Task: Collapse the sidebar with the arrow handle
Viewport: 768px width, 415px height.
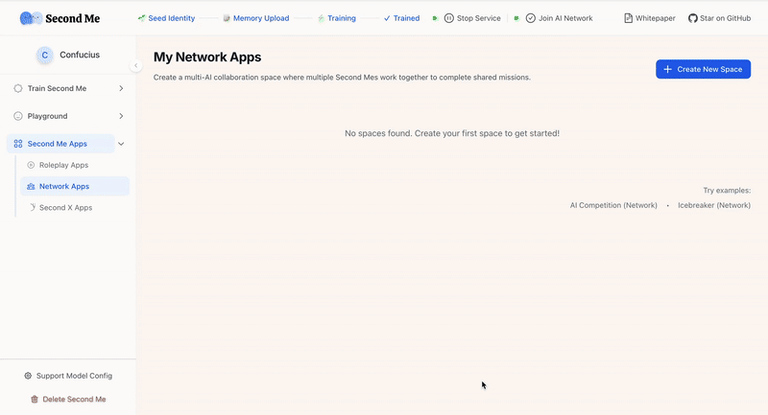Action: point(136,65)
